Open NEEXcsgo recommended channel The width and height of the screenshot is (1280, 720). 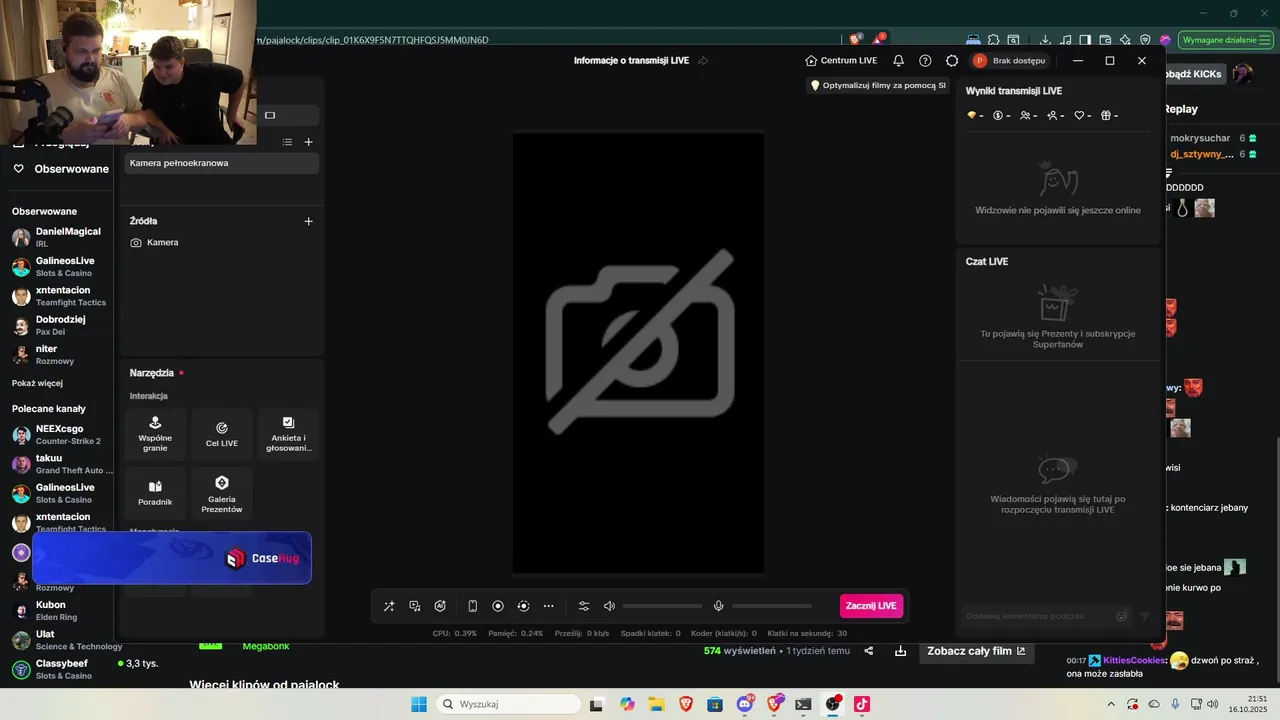[x=57, y=434]
